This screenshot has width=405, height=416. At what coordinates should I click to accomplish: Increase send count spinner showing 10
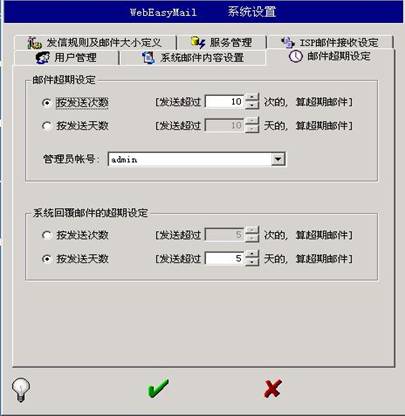click(x=252, y=98)
